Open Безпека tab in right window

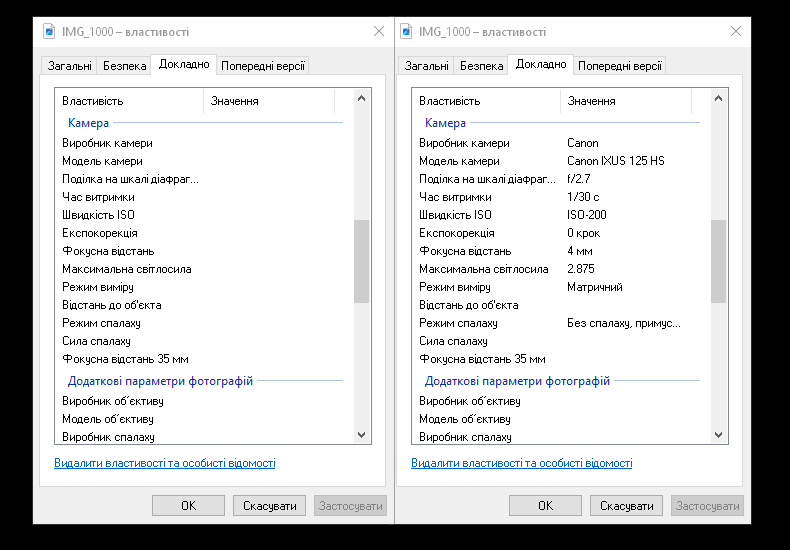click(481, 65)
